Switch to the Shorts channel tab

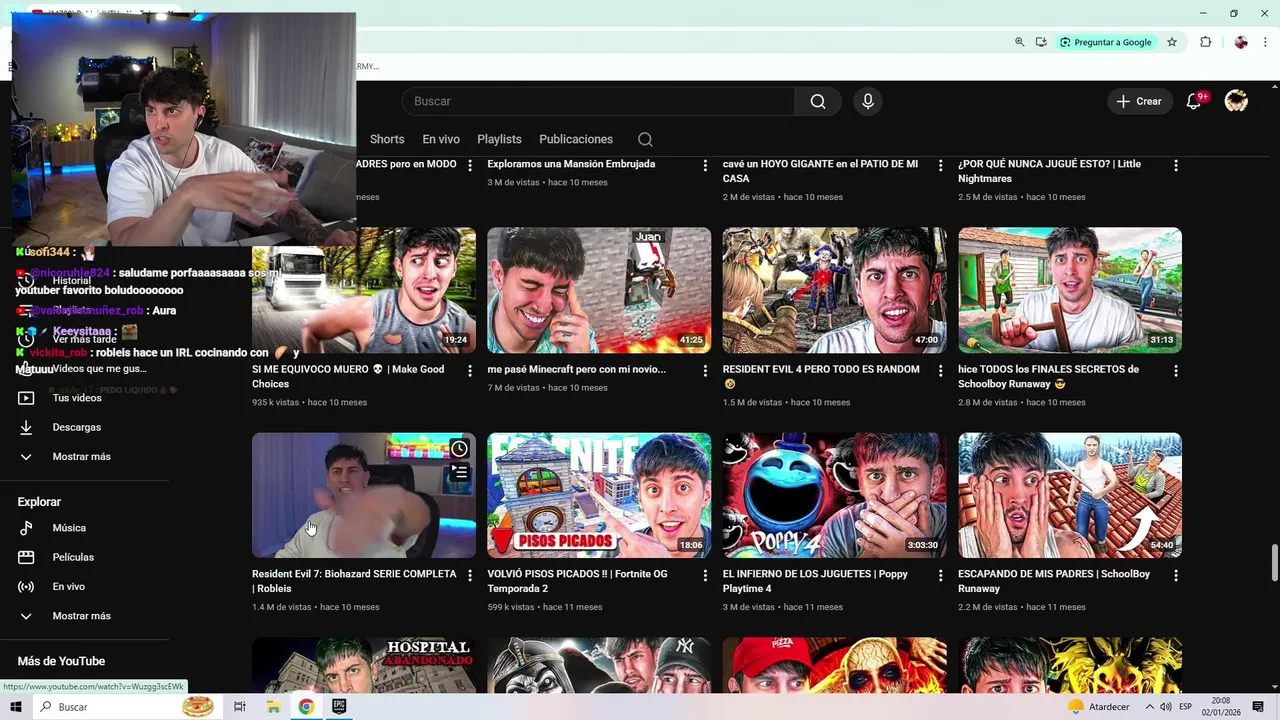tap(387, 139)
